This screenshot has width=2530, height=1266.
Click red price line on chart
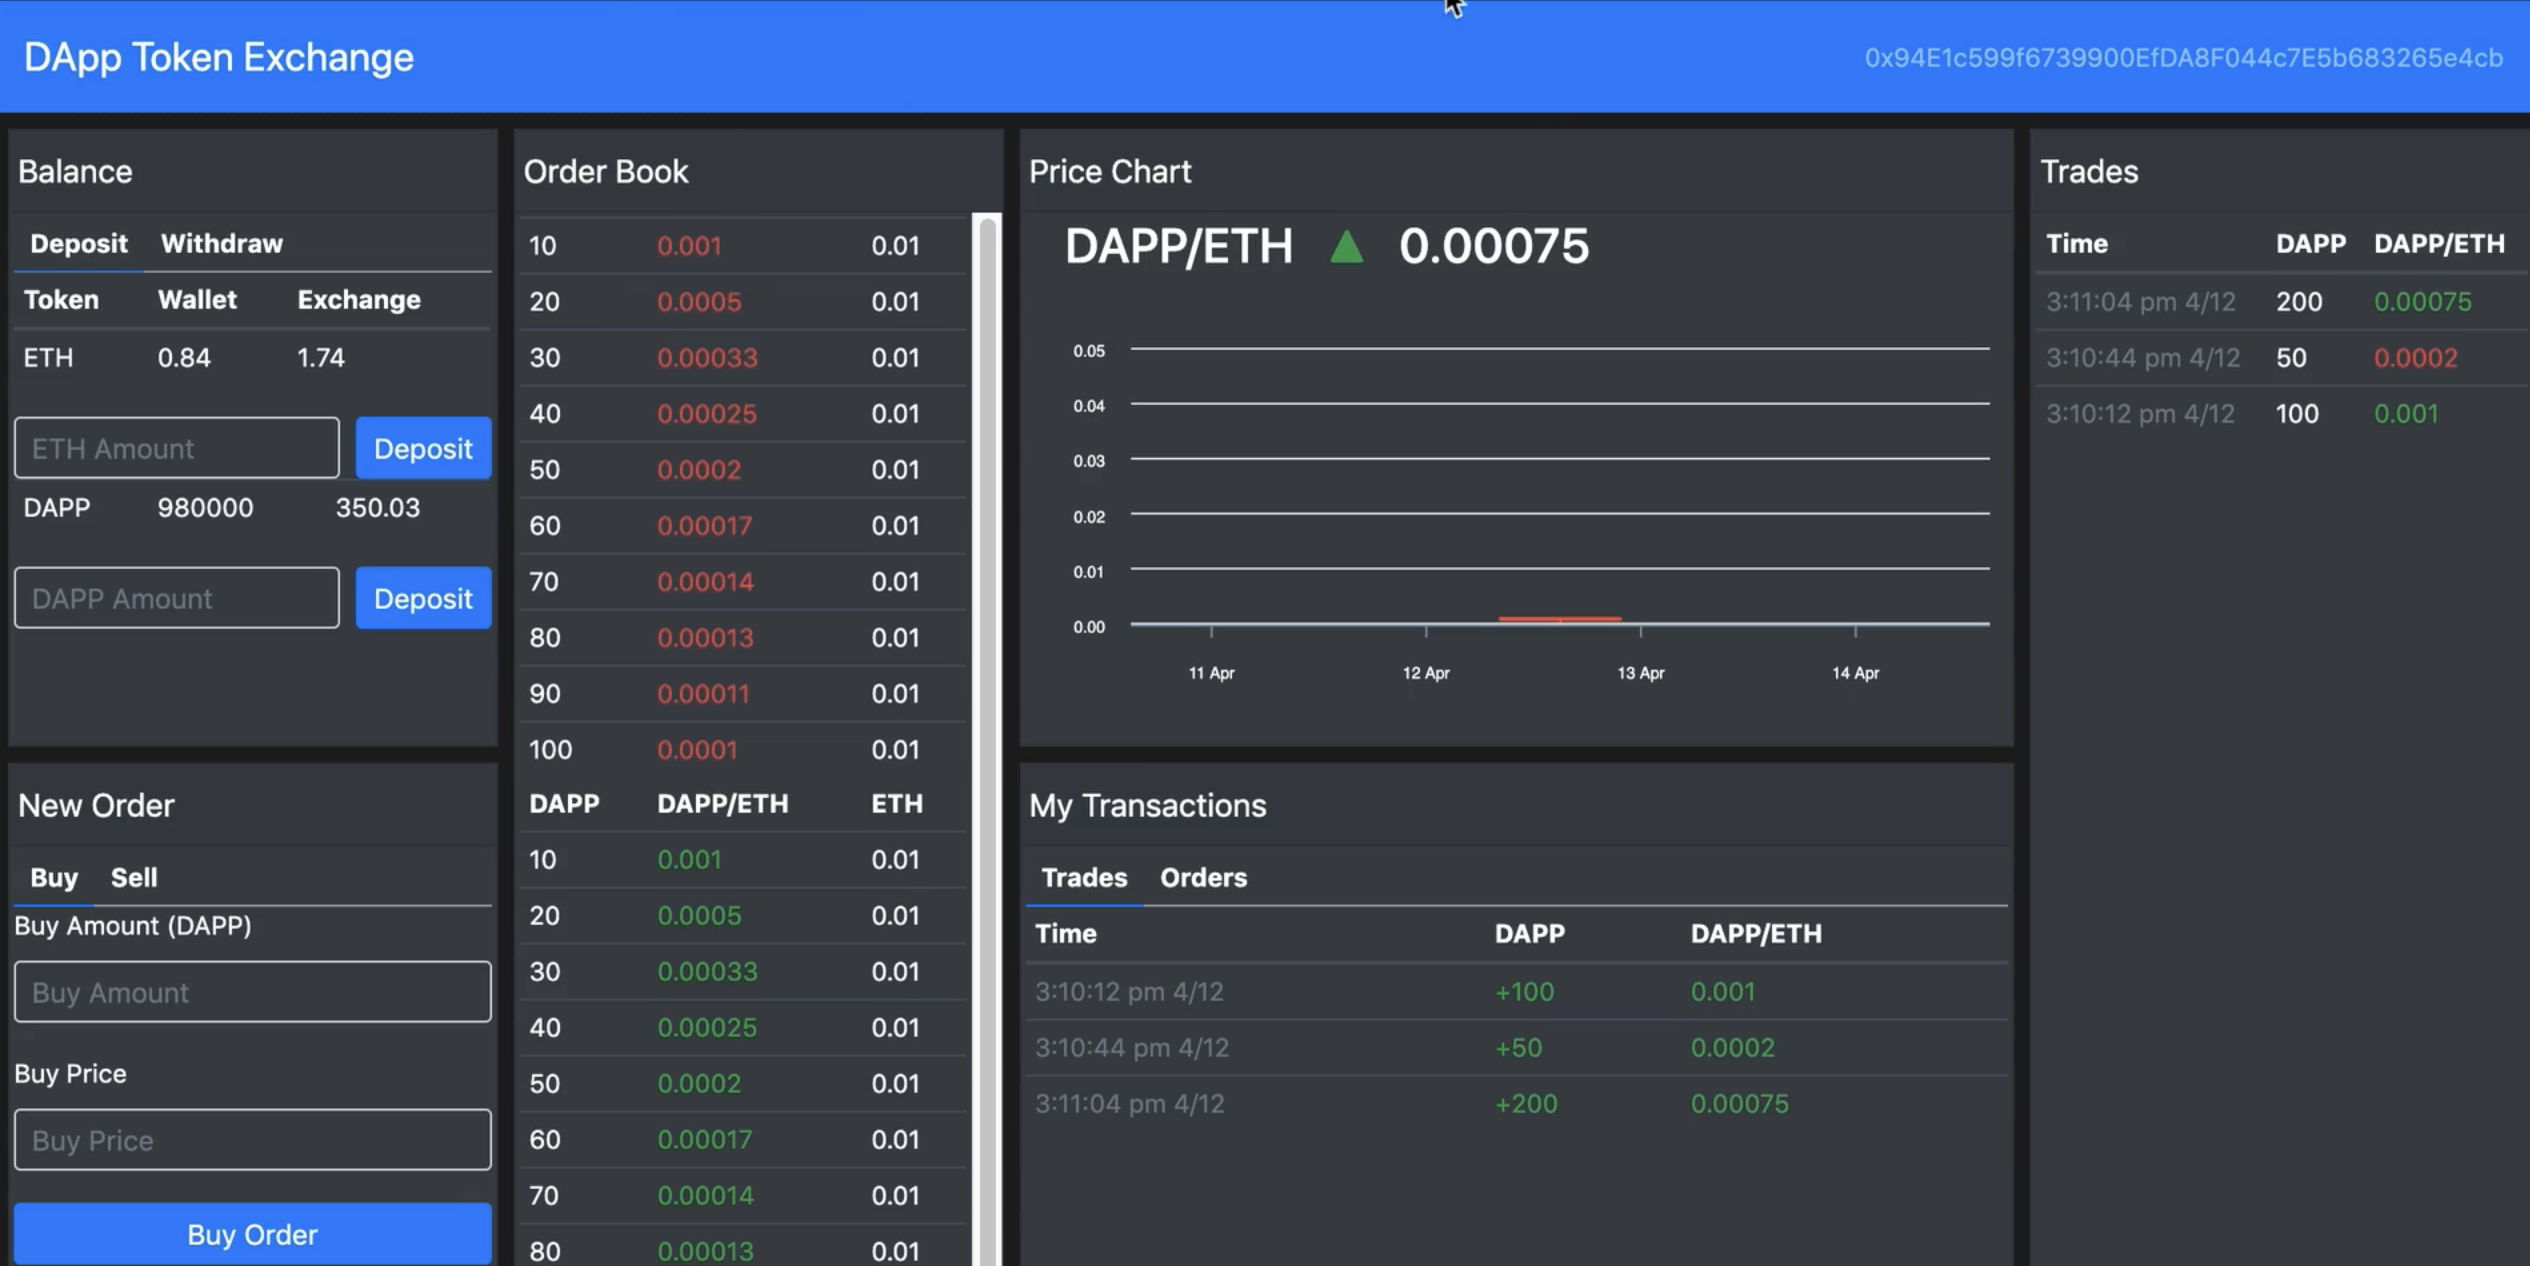tap(1559, 619)
